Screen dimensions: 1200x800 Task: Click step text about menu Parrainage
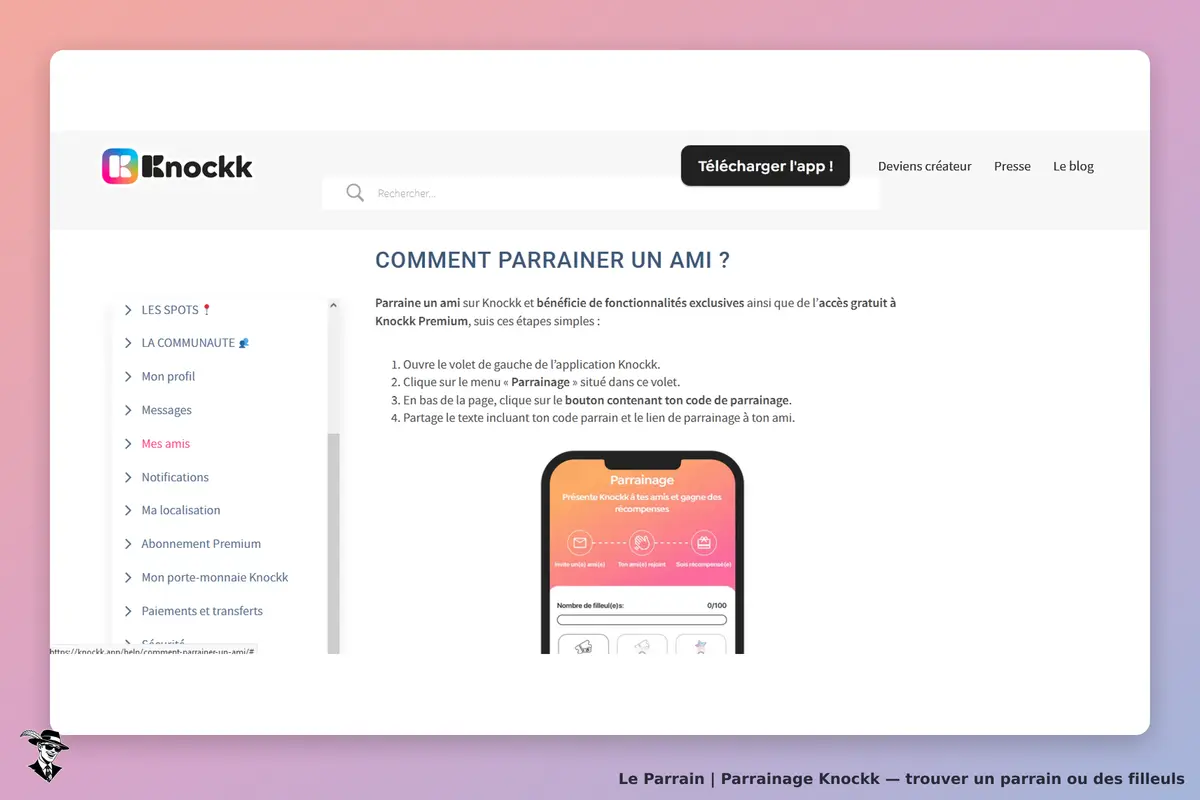tap(541, 382)
